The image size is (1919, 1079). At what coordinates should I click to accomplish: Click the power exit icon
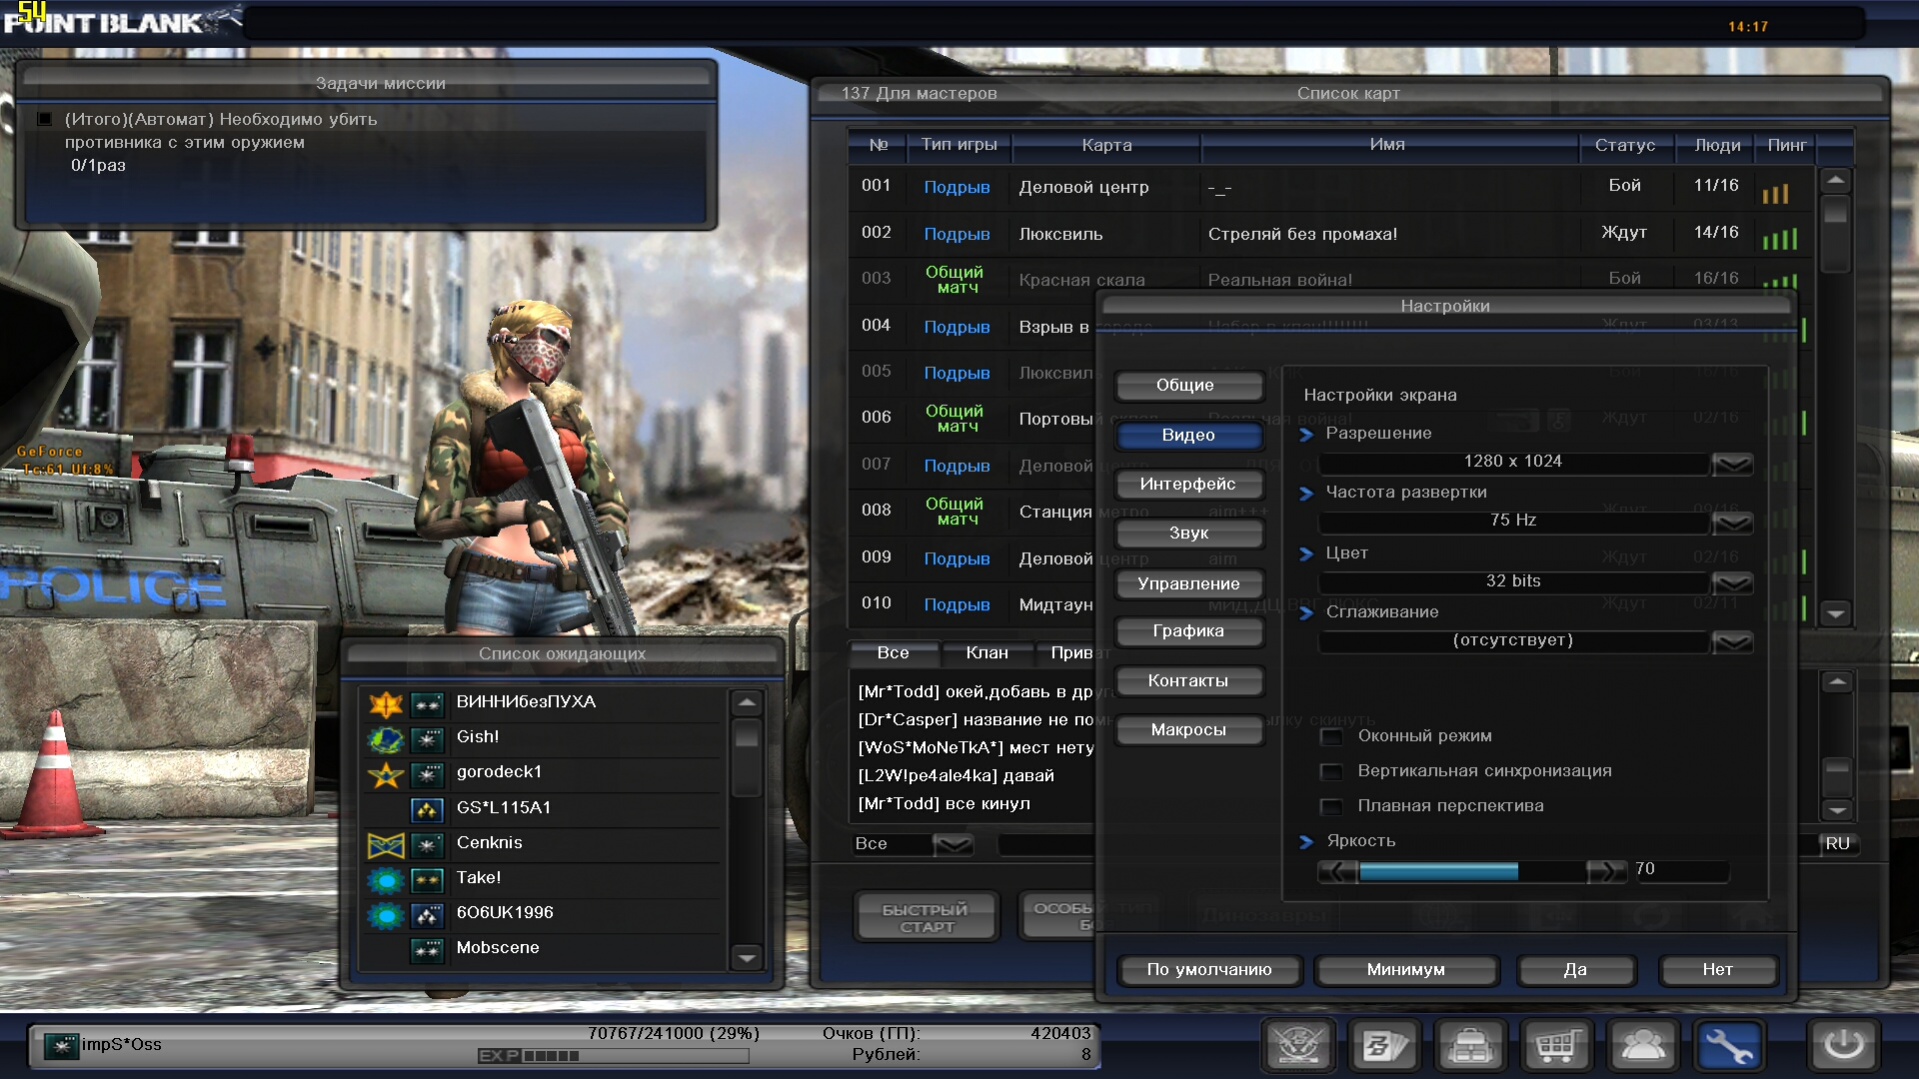tap(1843, 1046)
